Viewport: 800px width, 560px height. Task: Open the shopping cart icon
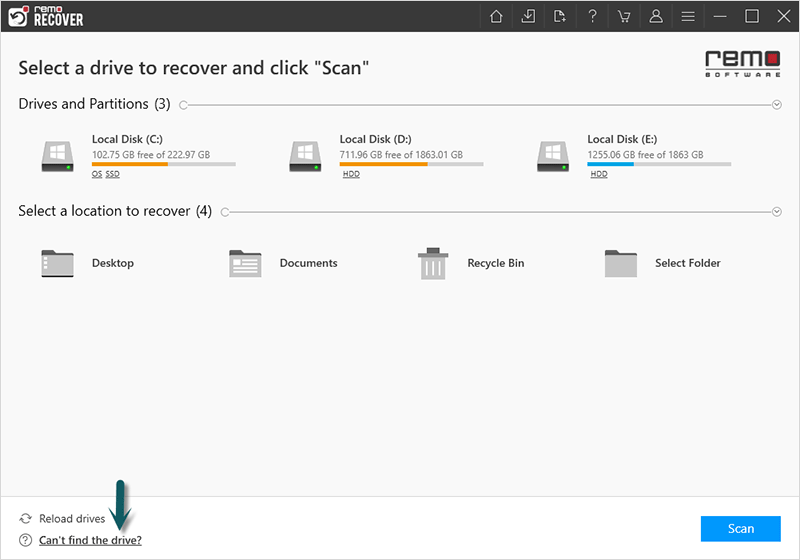click(623, 16)
